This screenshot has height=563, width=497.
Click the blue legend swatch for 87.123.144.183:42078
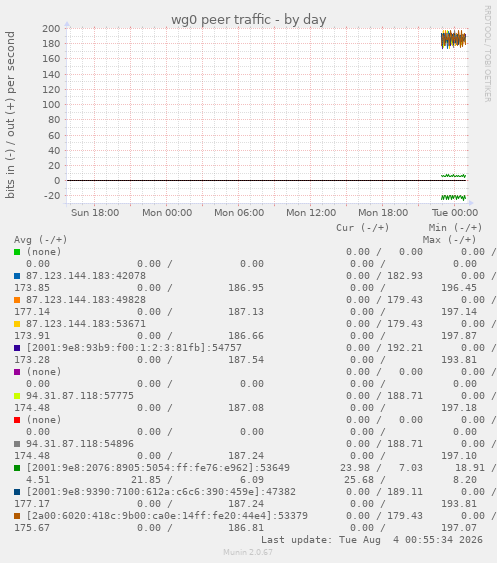(x=17, y=276)
